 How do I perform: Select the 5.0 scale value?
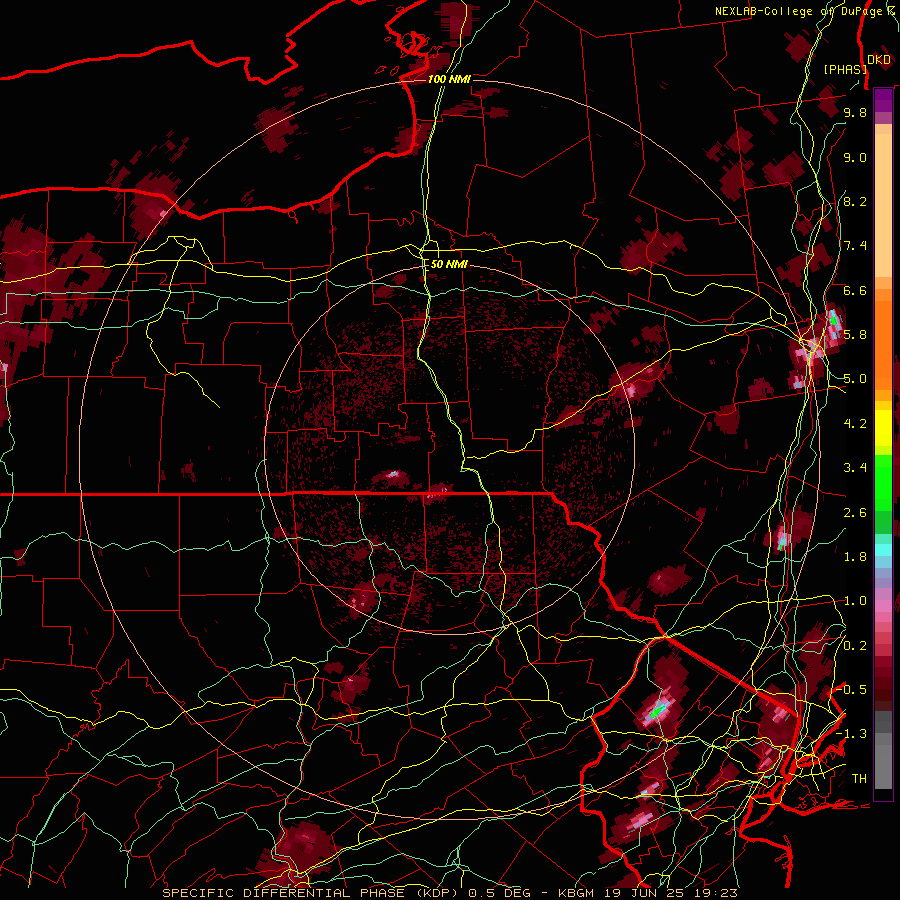[x=855, y=379]
